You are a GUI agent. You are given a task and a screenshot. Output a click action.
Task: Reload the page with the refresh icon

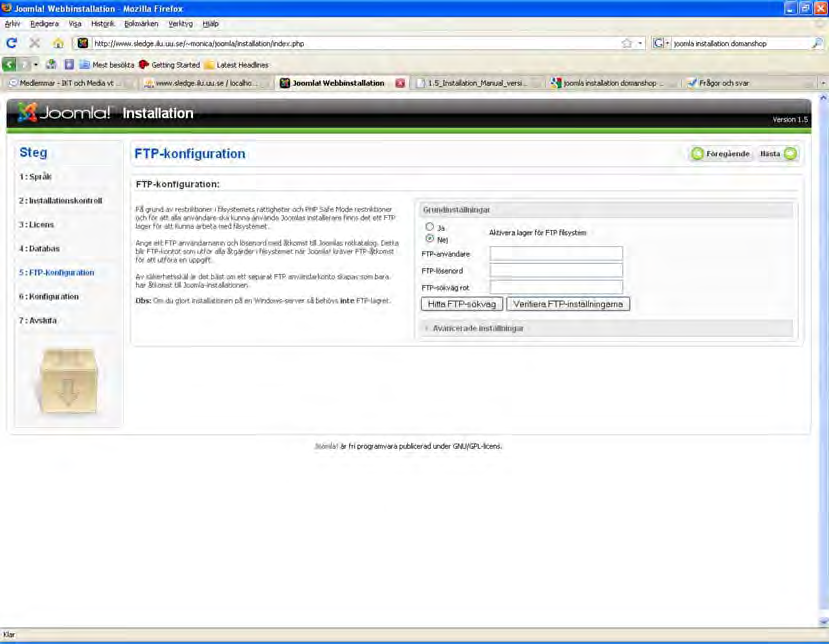coord(12,43)
